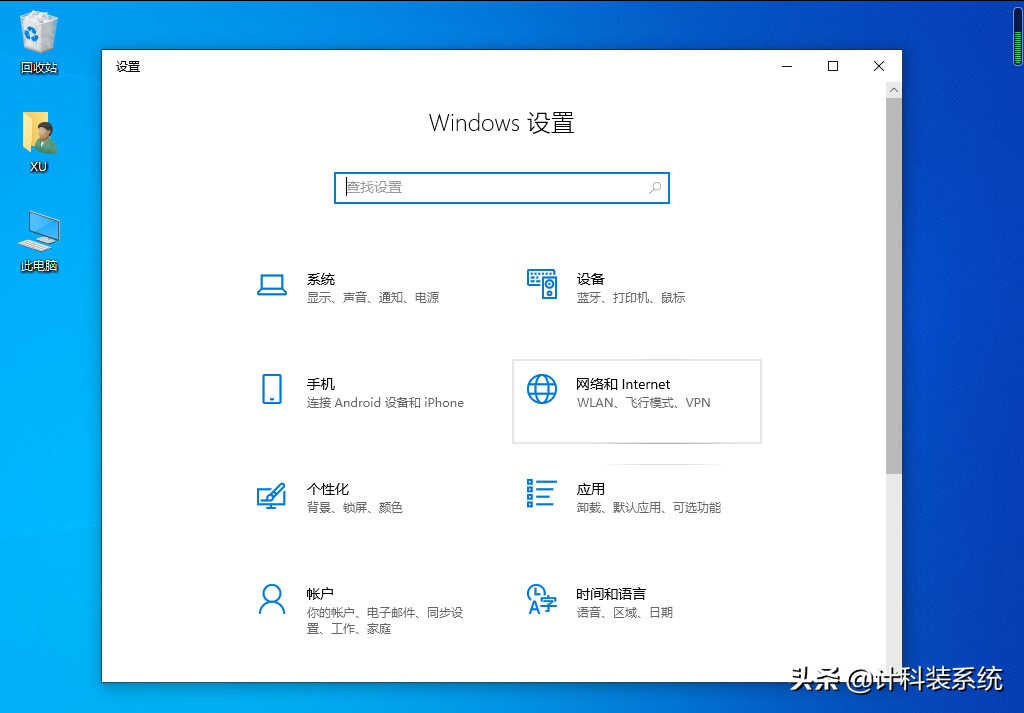Image resolution: width=1024 pixels, height=713 pixels.
Task: Click the Windows 设置 page heading
Action: 502,123
